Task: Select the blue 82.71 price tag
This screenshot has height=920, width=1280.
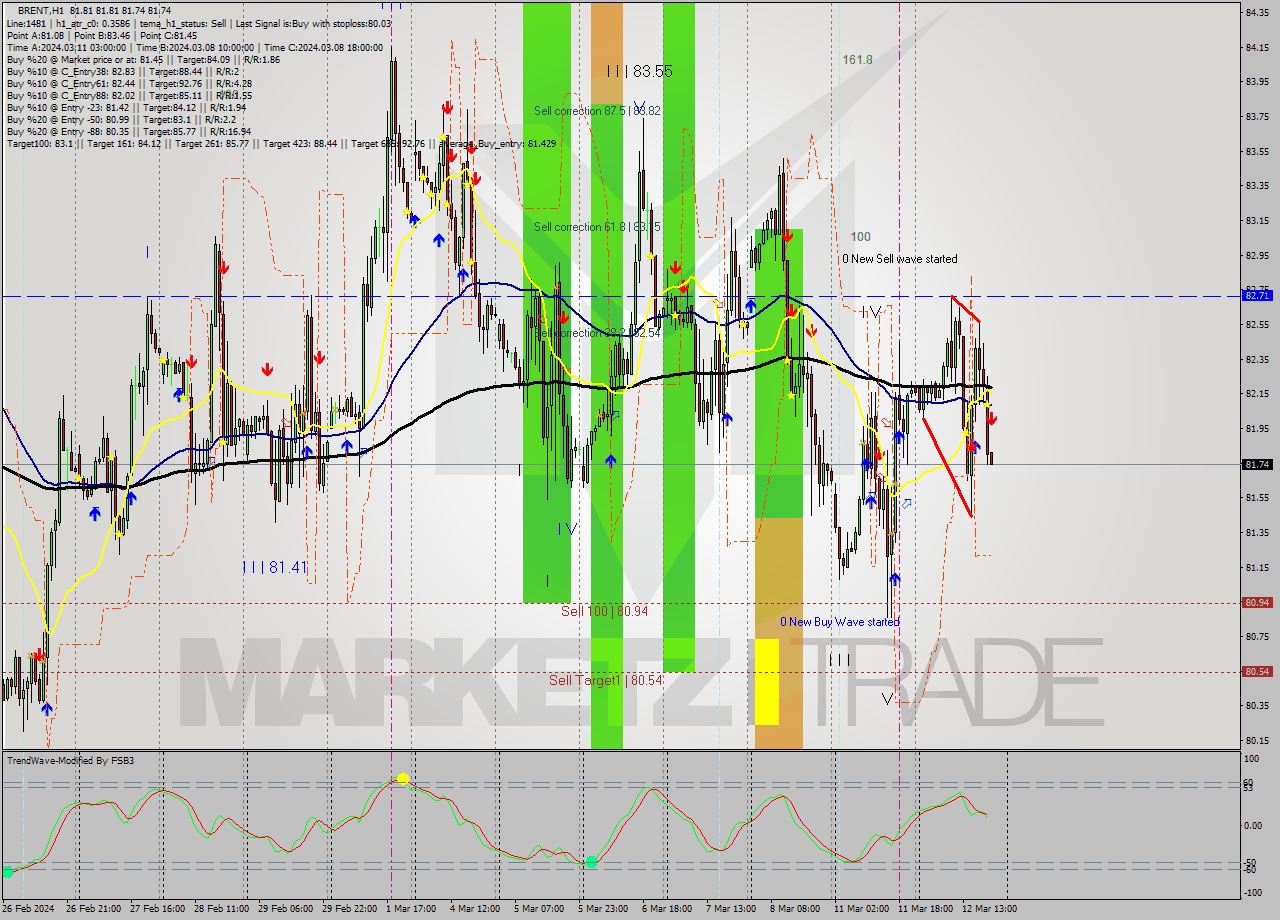Action: (1256, 296)
